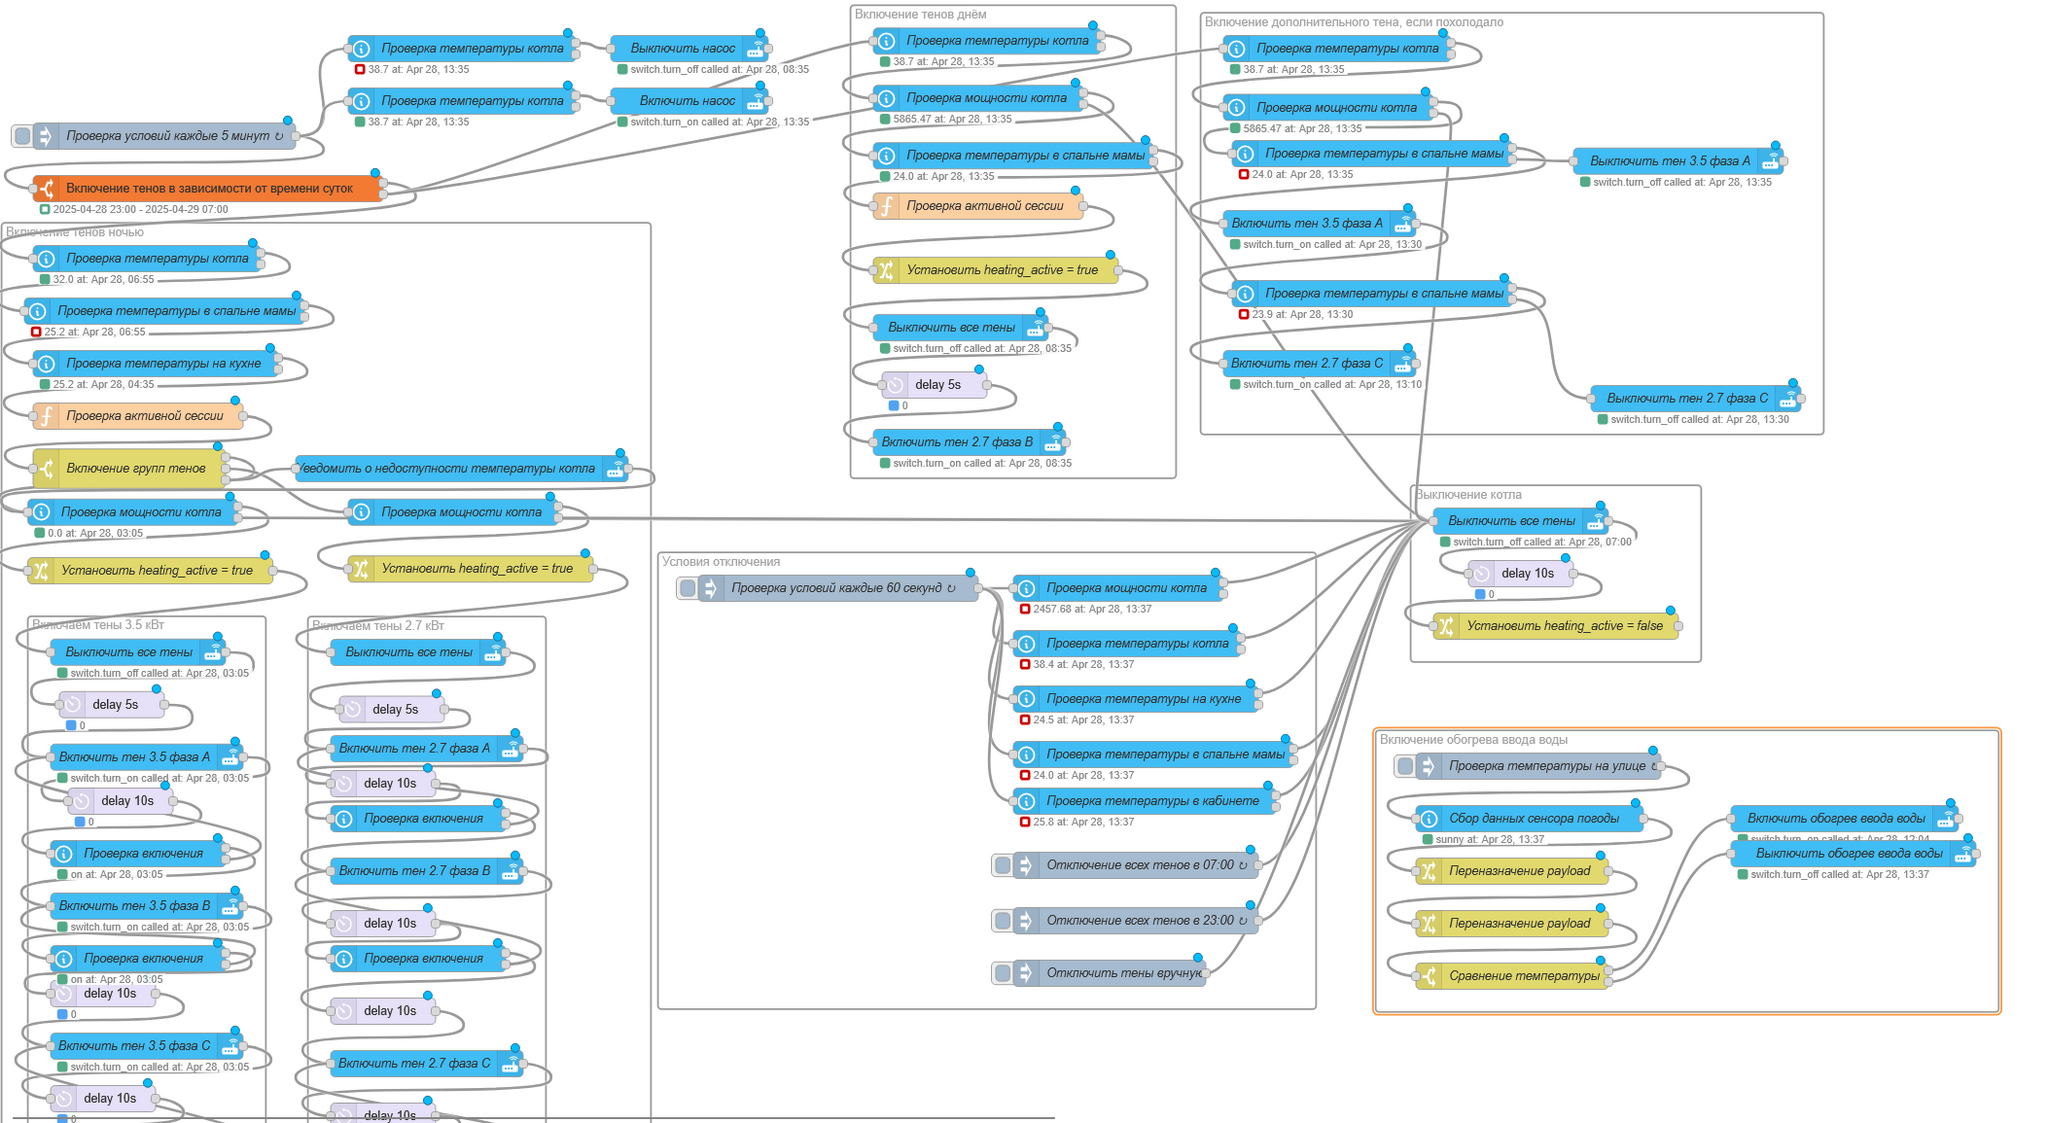Click service-call icon on 'Выключить насос' node
This screenshot has width=2048, height=1123.
pyautogui.click(x=755, y=48)
